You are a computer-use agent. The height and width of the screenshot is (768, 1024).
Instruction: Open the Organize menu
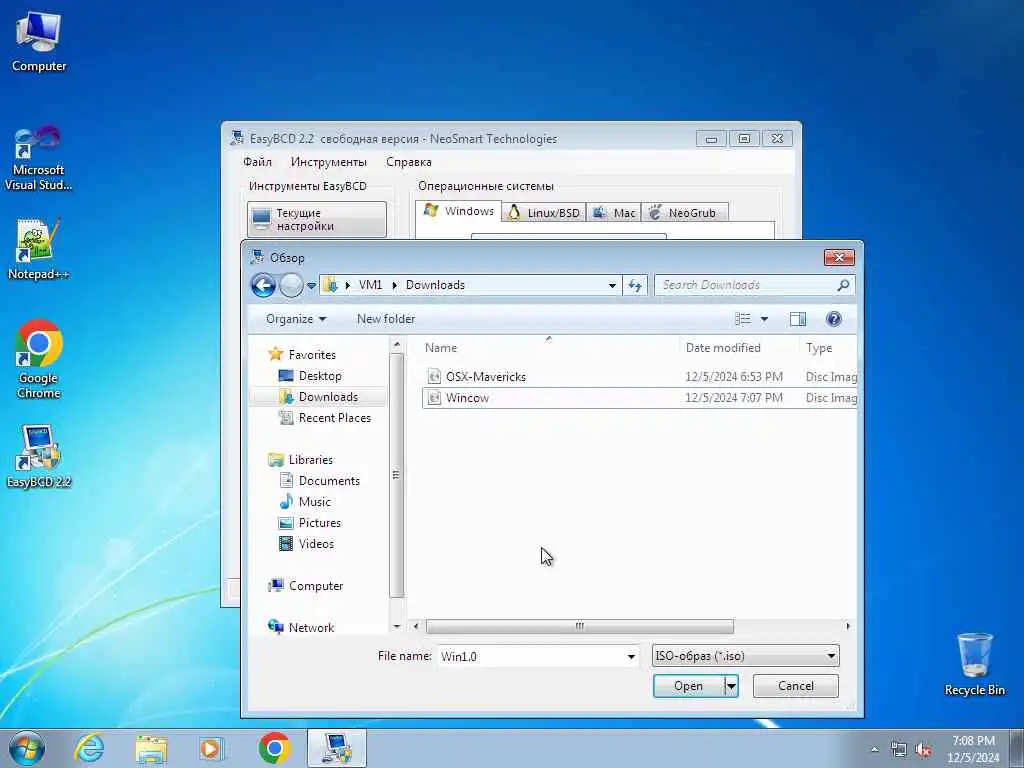[x=296, y=319]
